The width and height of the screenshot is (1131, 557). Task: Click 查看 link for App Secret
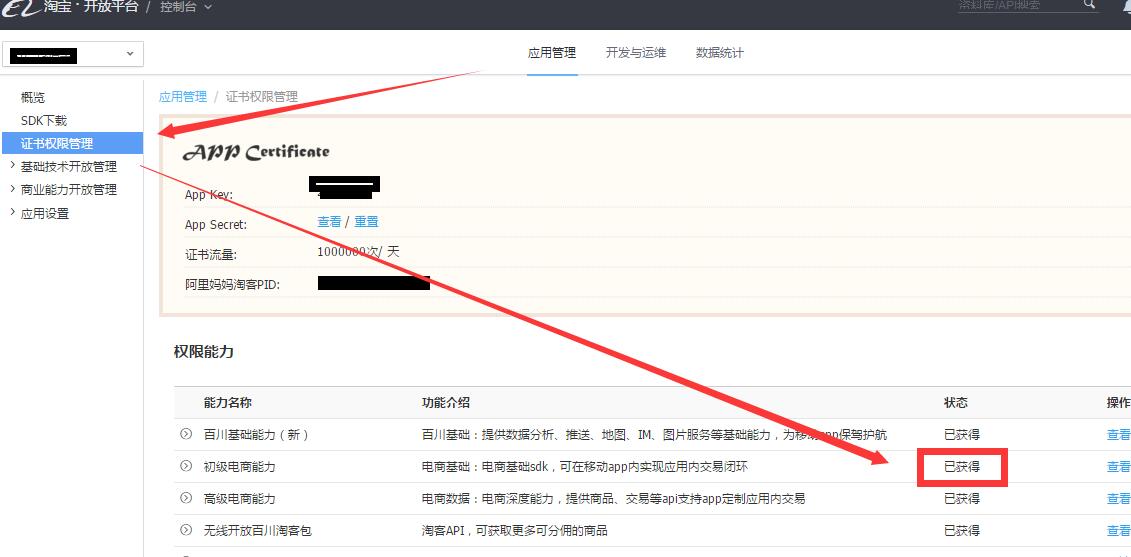[329, 222]
